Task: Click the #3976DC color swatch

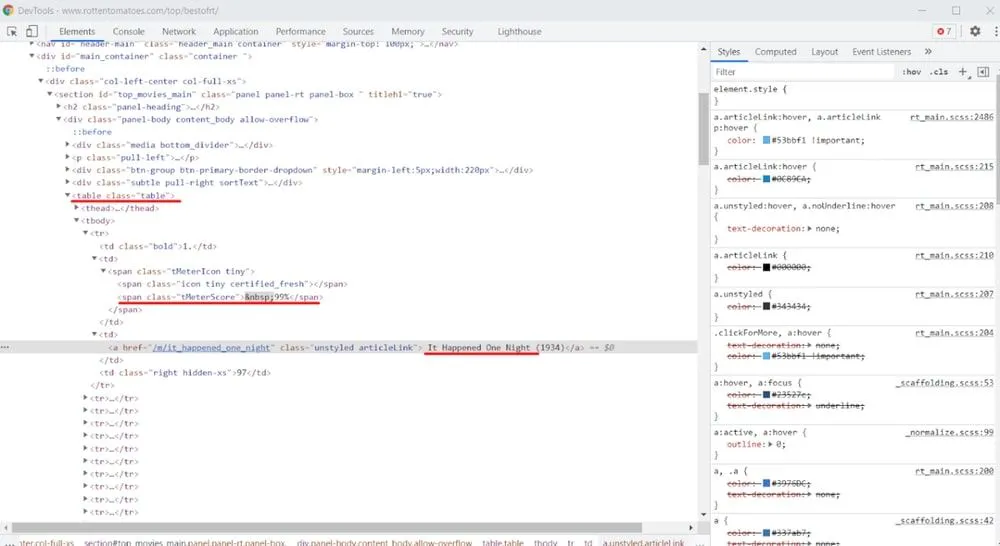Action: [766, 483]
